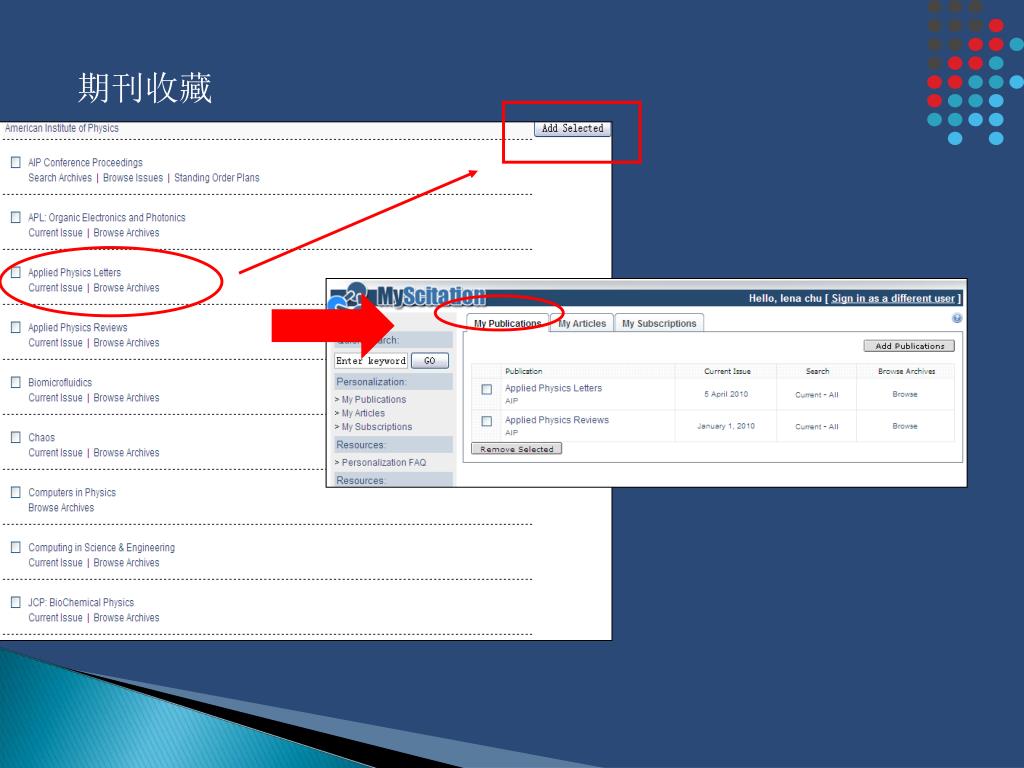Open My Articles in the Personalization sidebar
This screenshot has width=1024, height=768.
[363, 413]
